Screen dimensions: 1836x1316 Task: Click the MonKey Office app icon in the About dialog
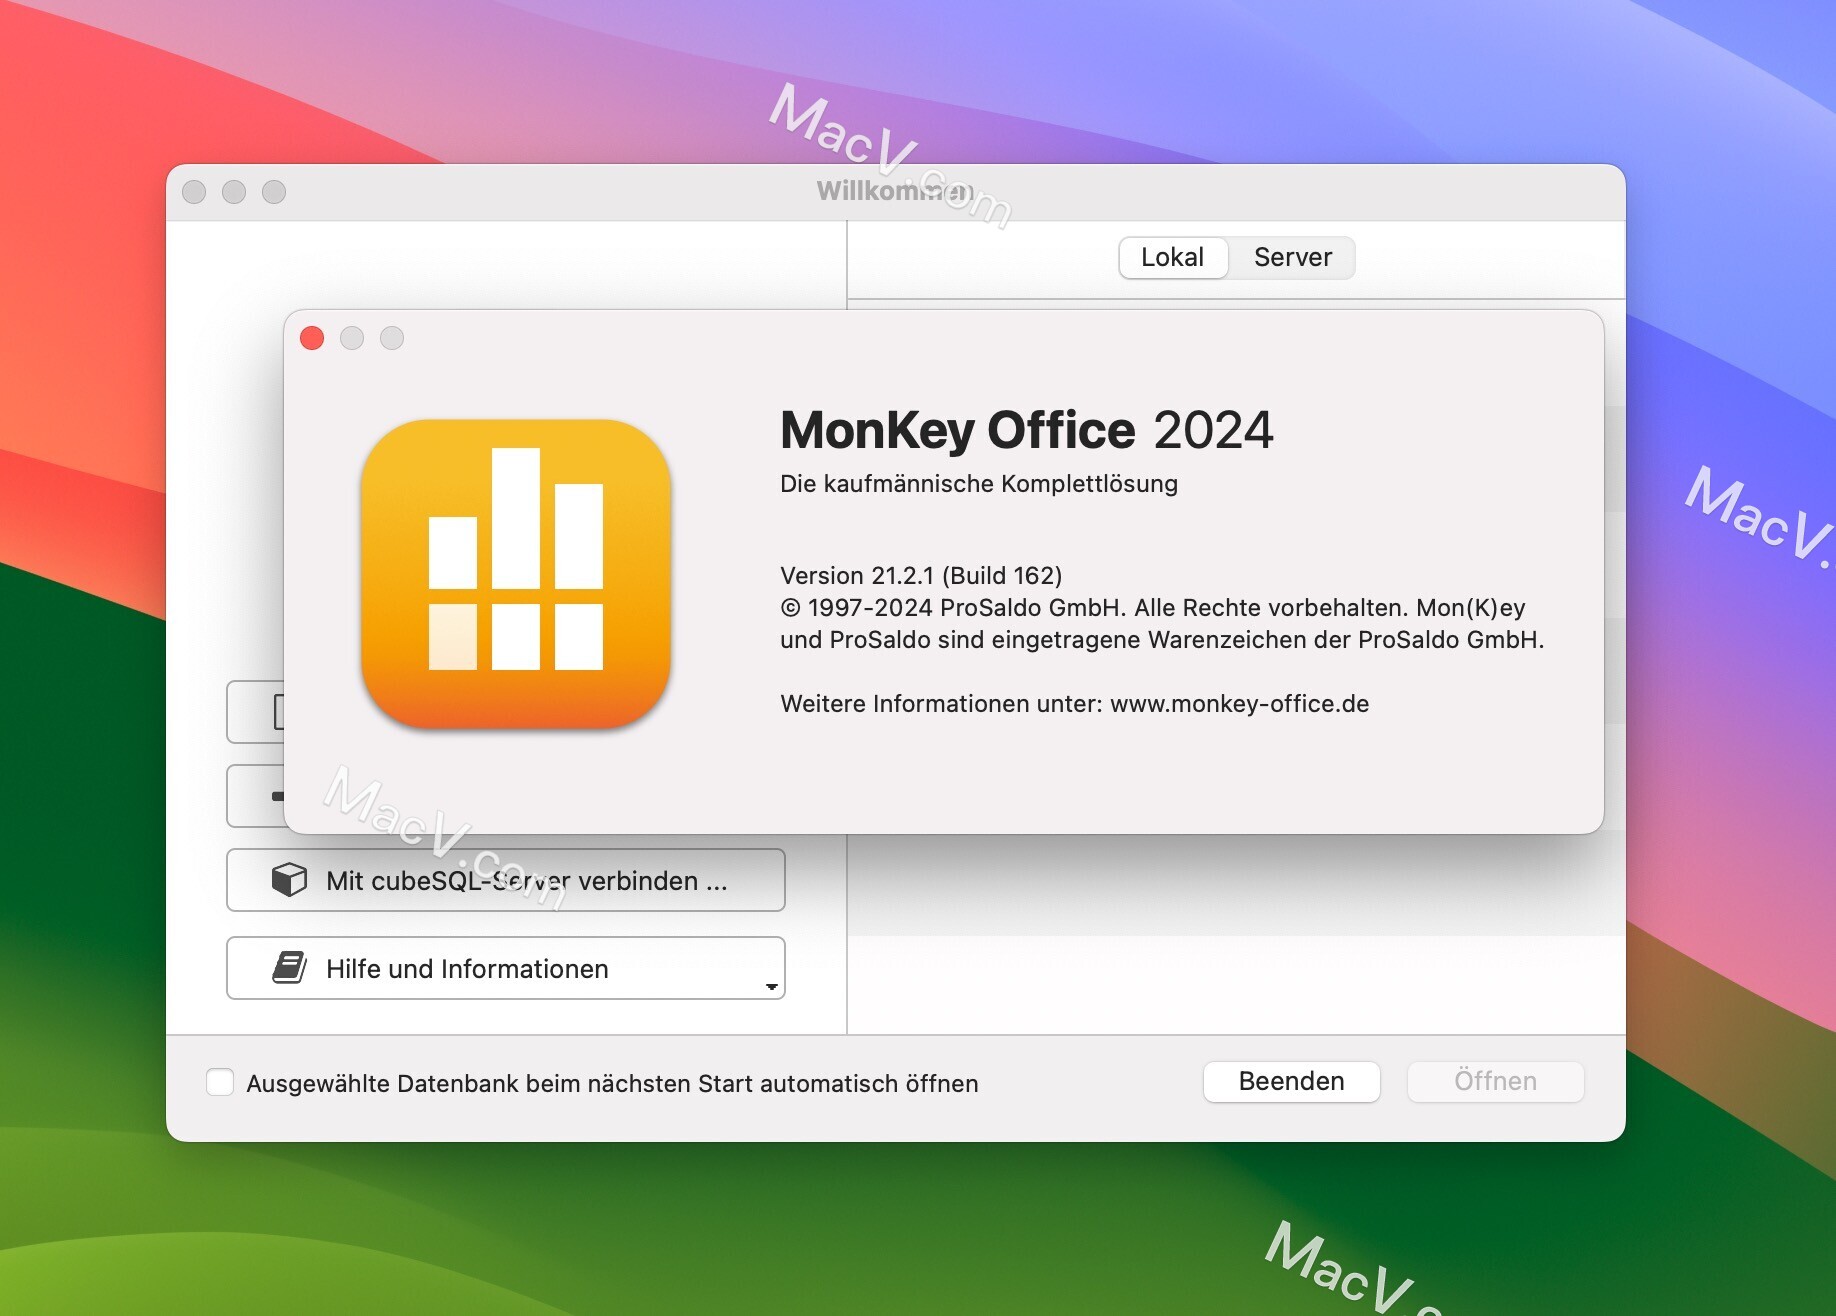click(x=515, y=575)
